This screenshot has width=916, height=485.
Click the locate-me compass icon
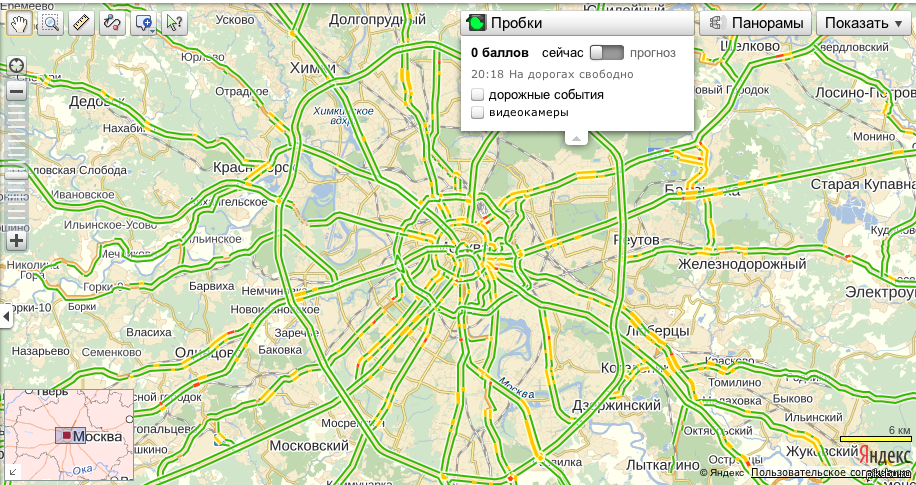click(16, 67)
